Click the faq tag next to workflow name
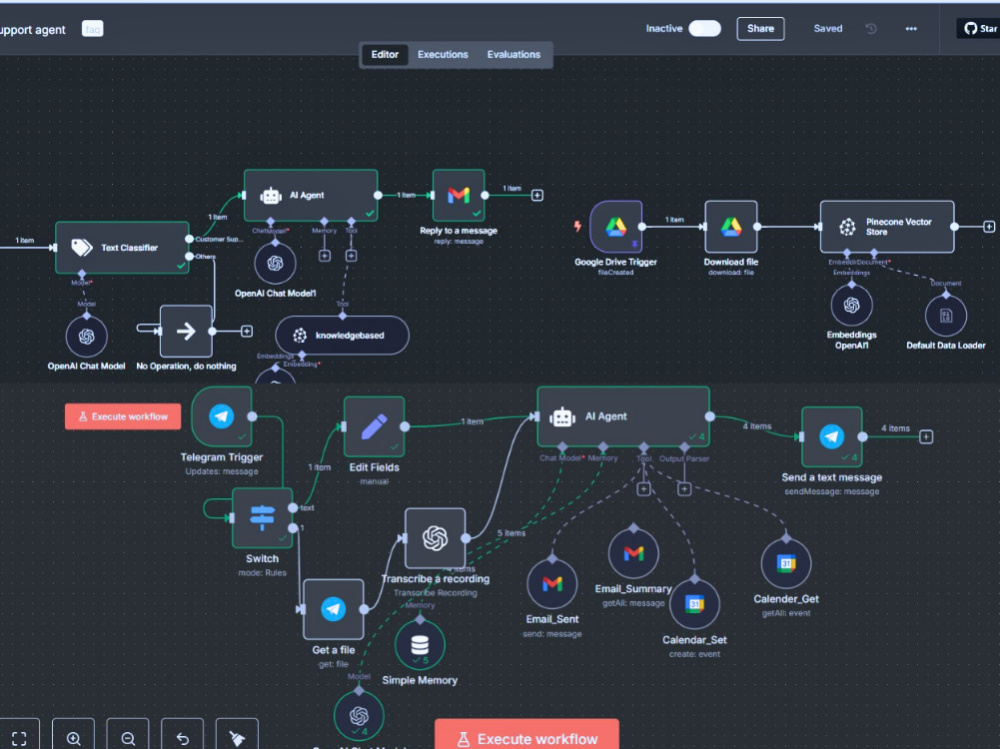The width and height of the screenshot is (1000, 749). pos(92,29)
